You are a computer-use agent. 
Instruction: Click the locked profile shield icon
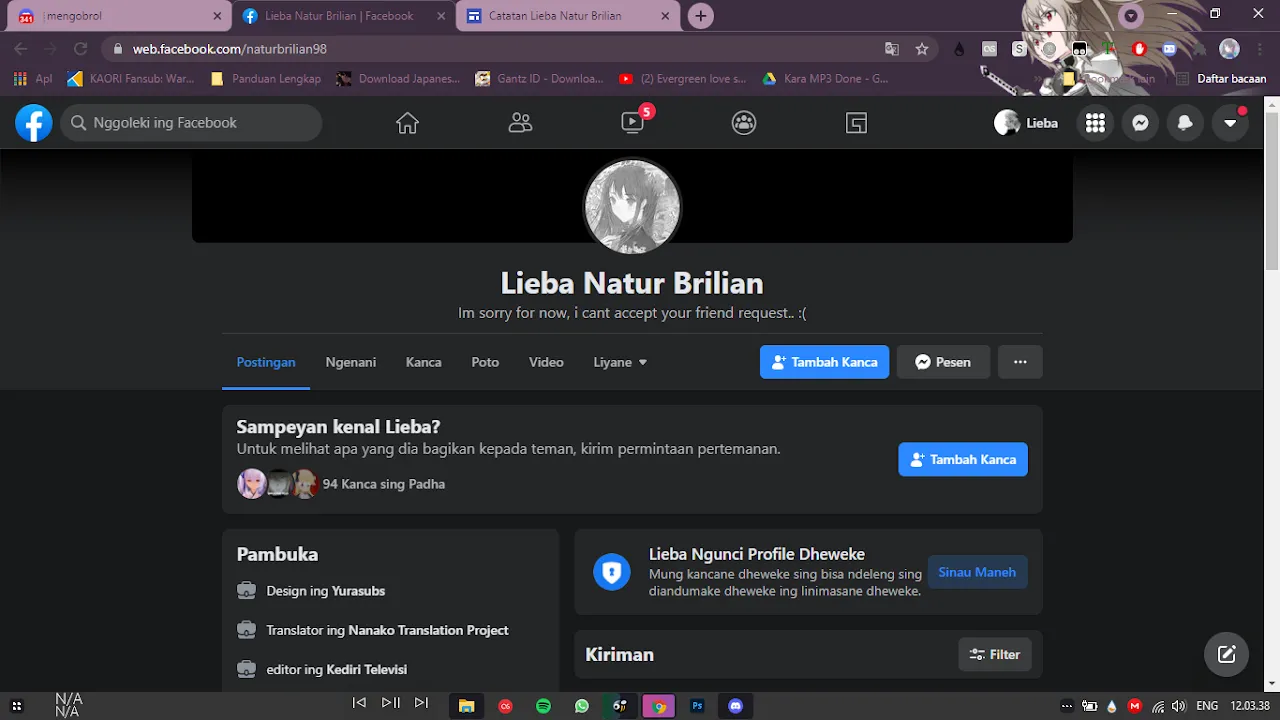click(612, 572)
